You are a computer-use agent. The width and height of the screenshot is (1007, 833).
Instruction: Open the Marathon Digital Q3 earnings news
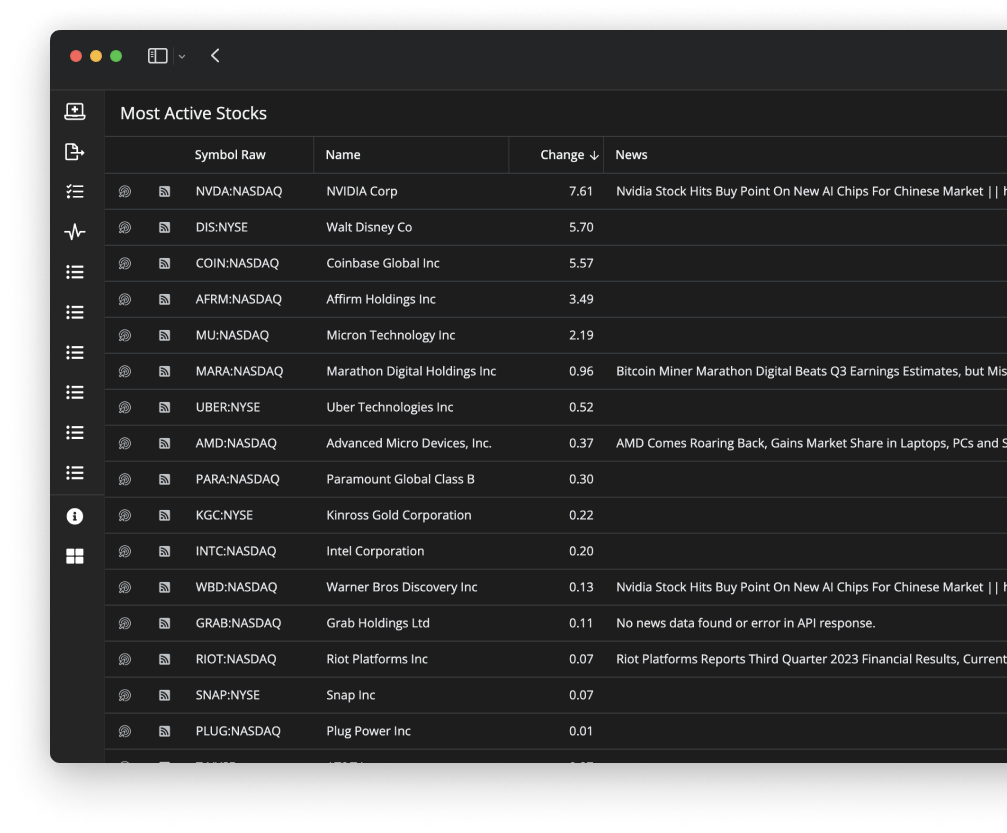(811, 371)
